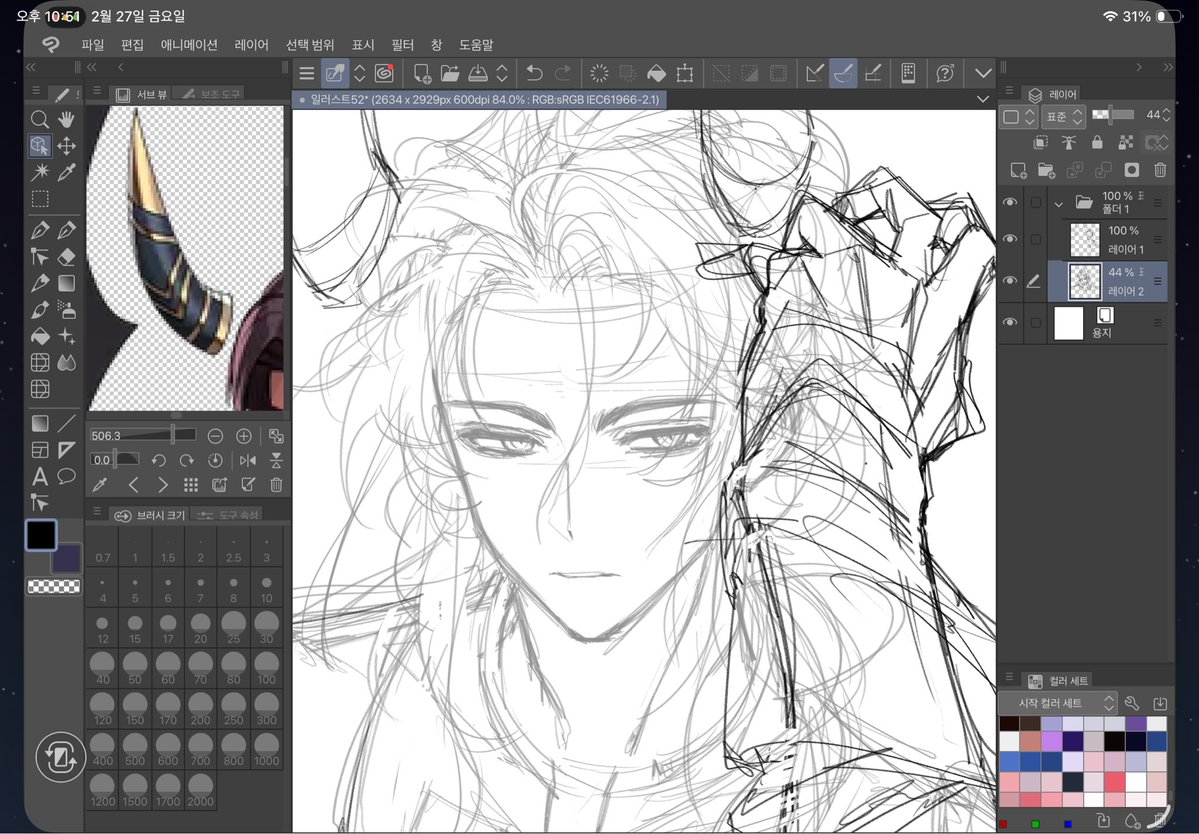Open the 편집 menu
This screenshot has height=834, width=1199.
coord(132,45)
